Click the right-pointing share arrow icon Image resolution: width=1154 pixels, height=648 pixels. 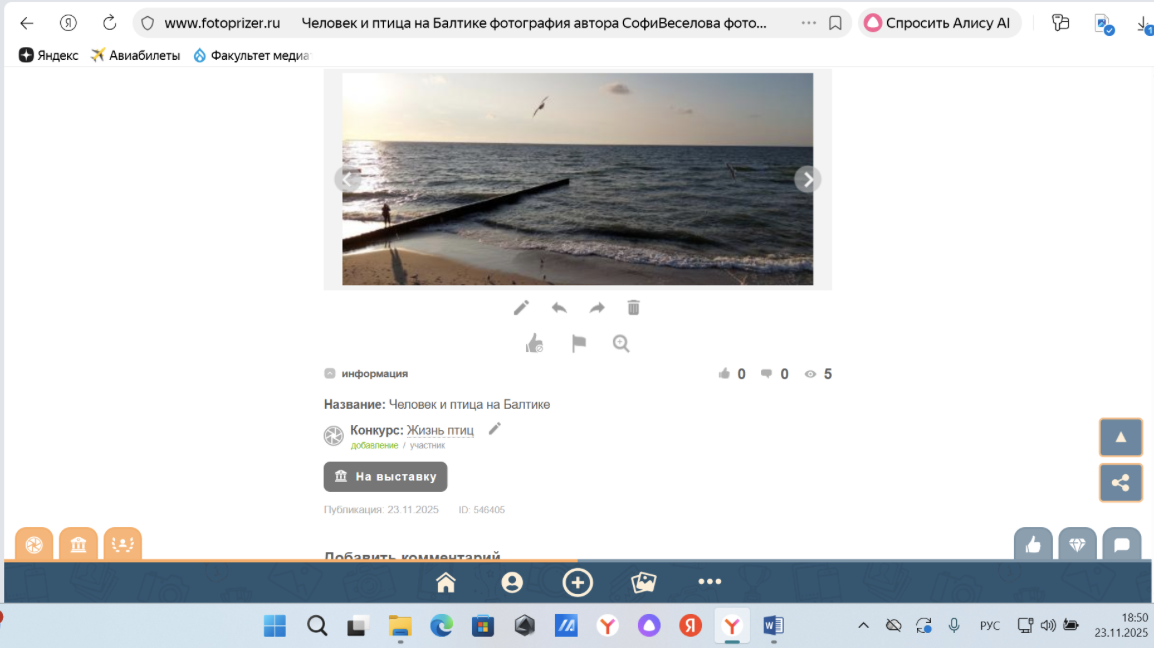coord(597,308)
